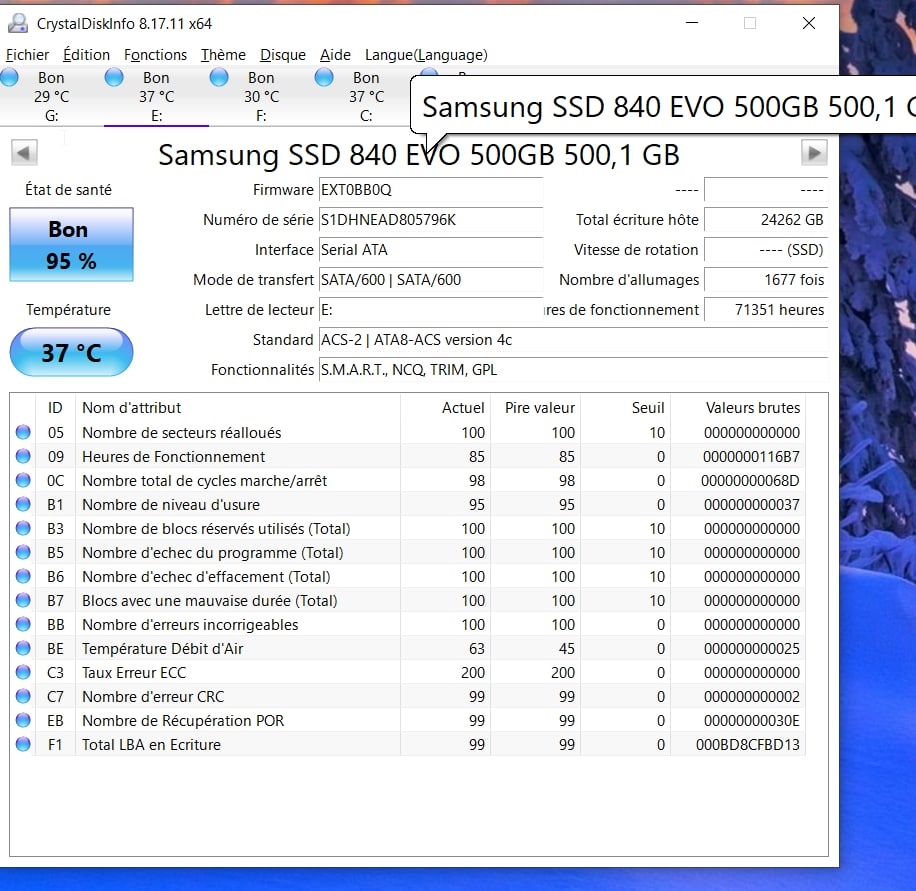The width and height of the screenshot is (916, 891).
Task: Click status orb of attribute C7
Action: 23,696
